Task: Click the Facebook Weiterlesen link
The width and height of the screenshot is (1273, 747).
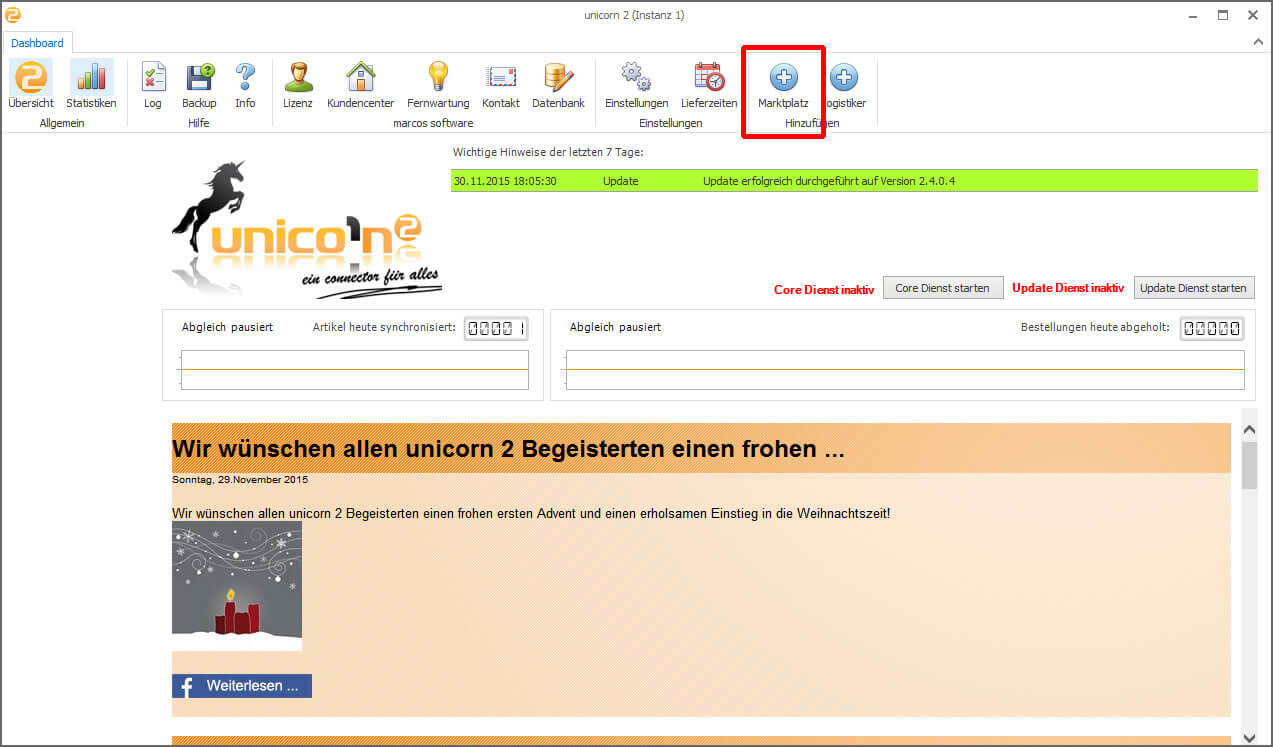Action: pos(242,686)
